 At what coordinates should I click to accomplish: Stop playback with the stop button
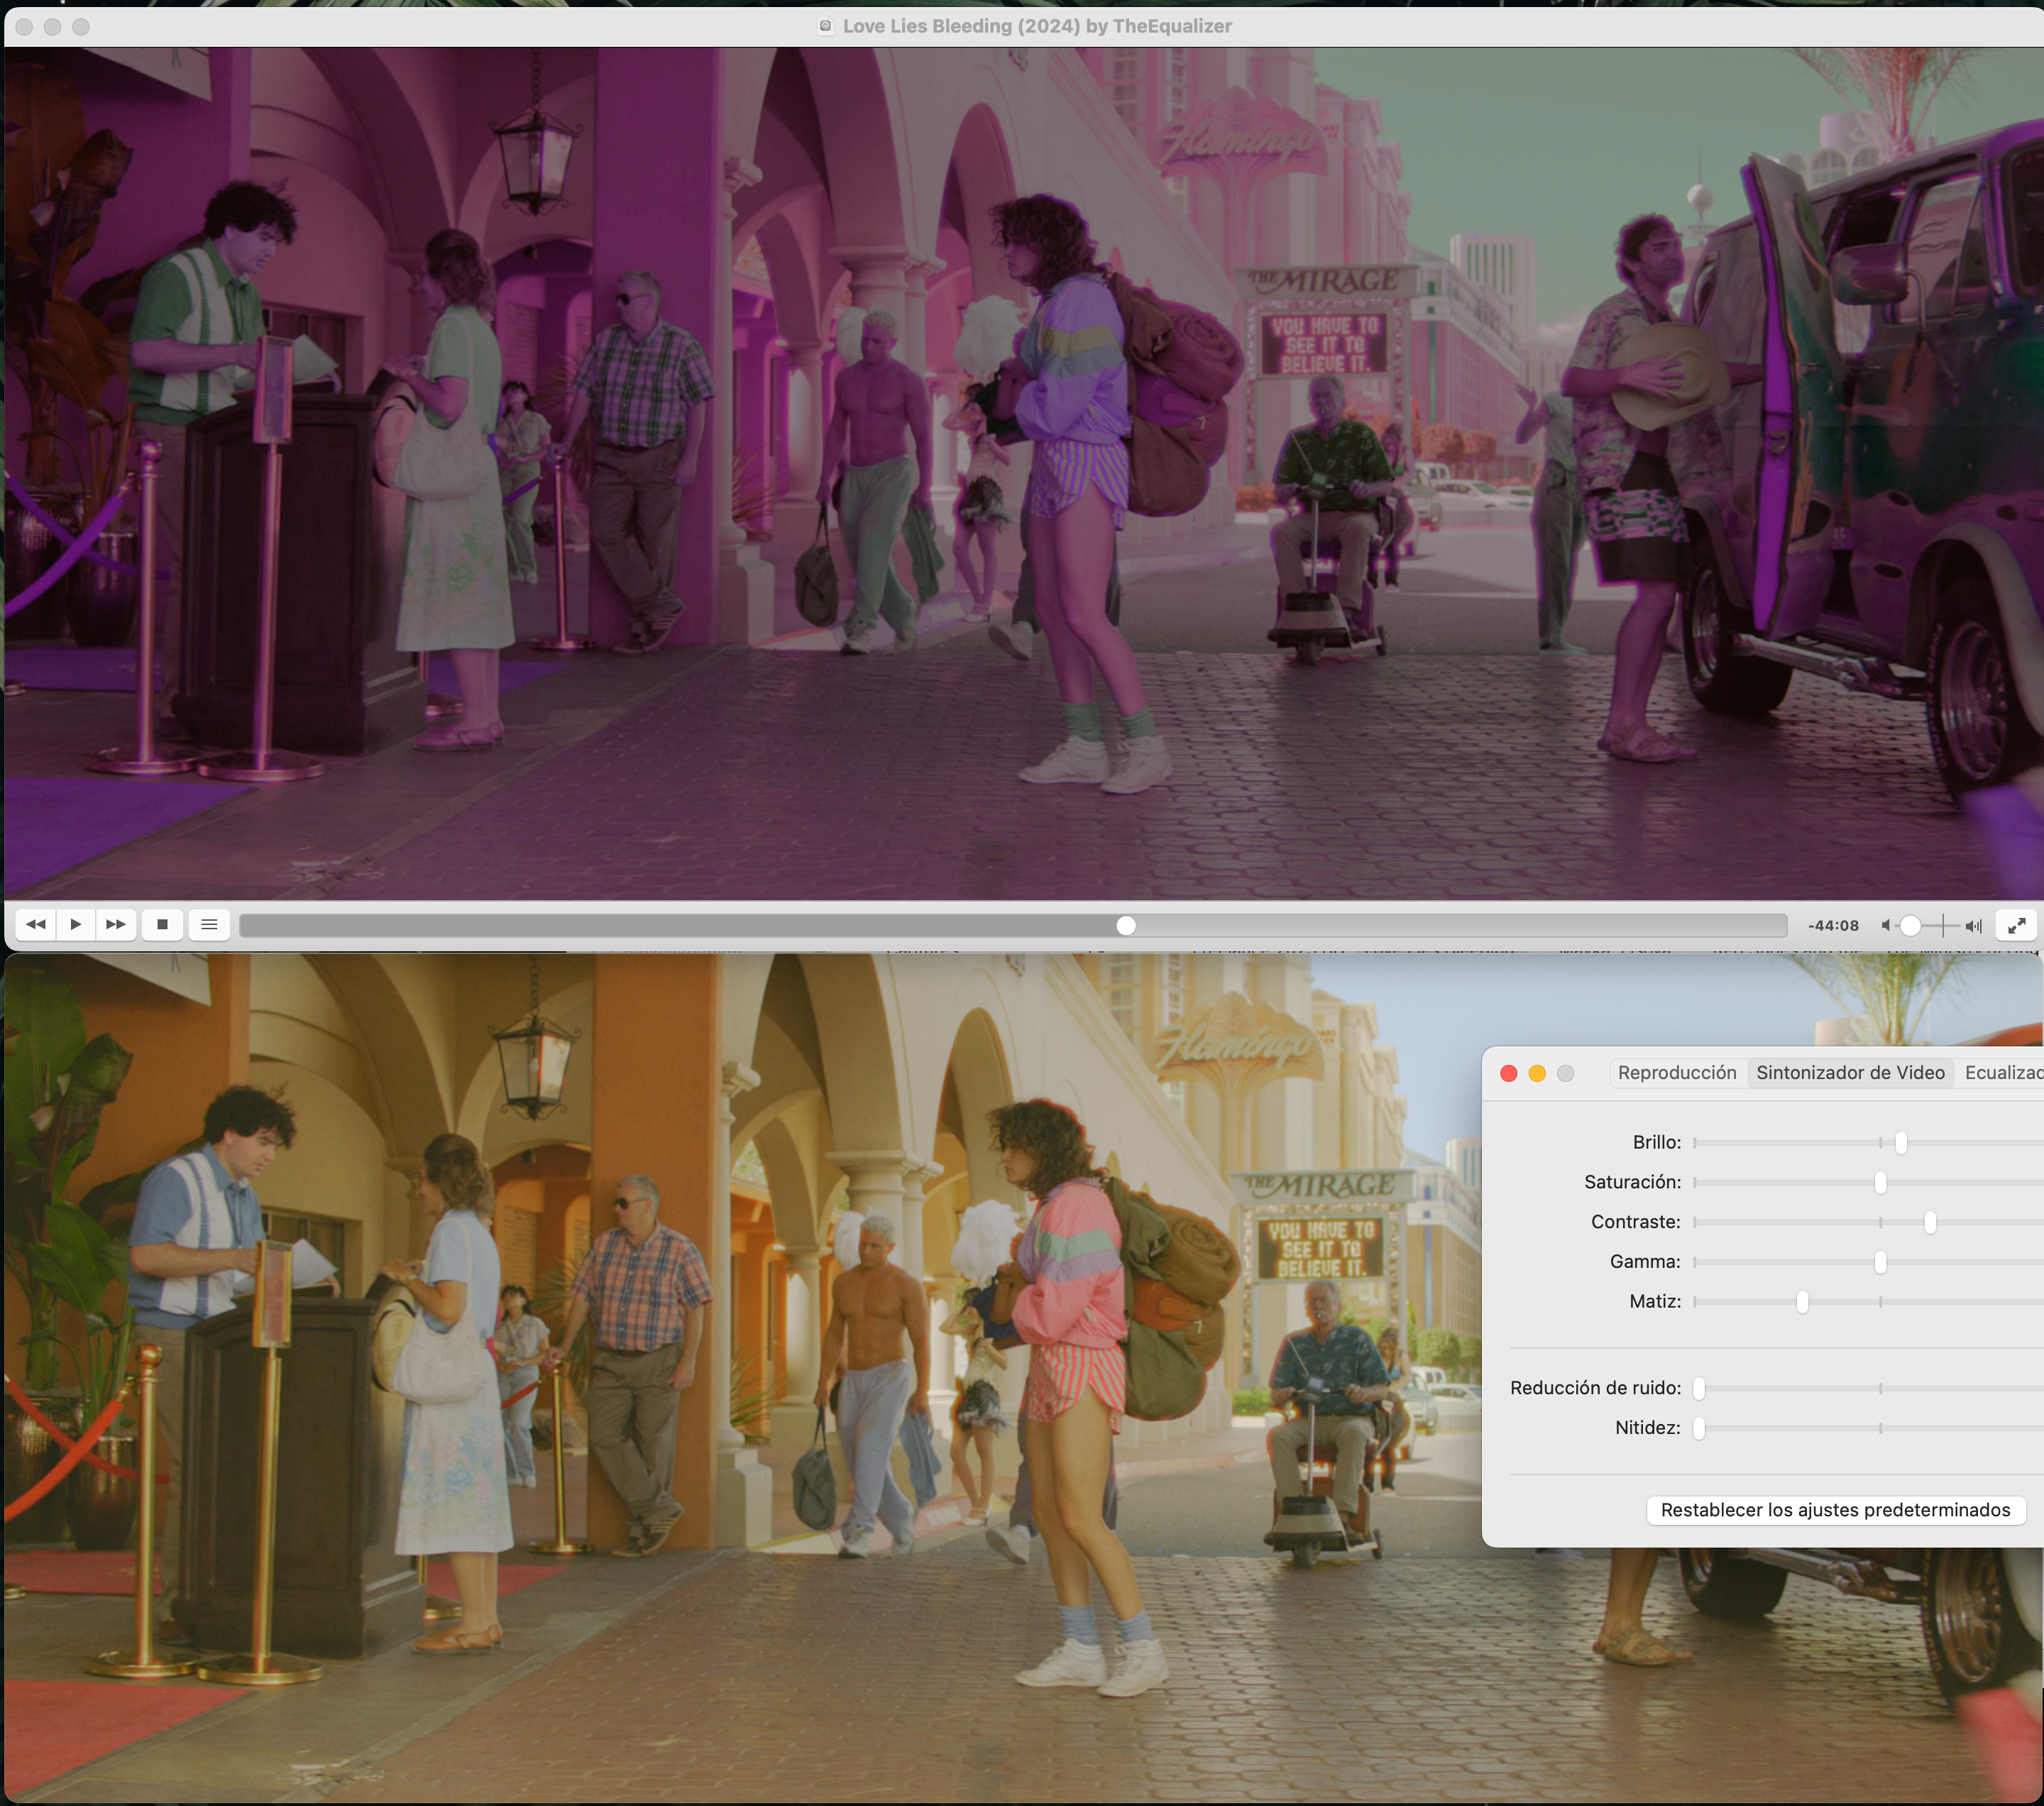pos(162,925)
